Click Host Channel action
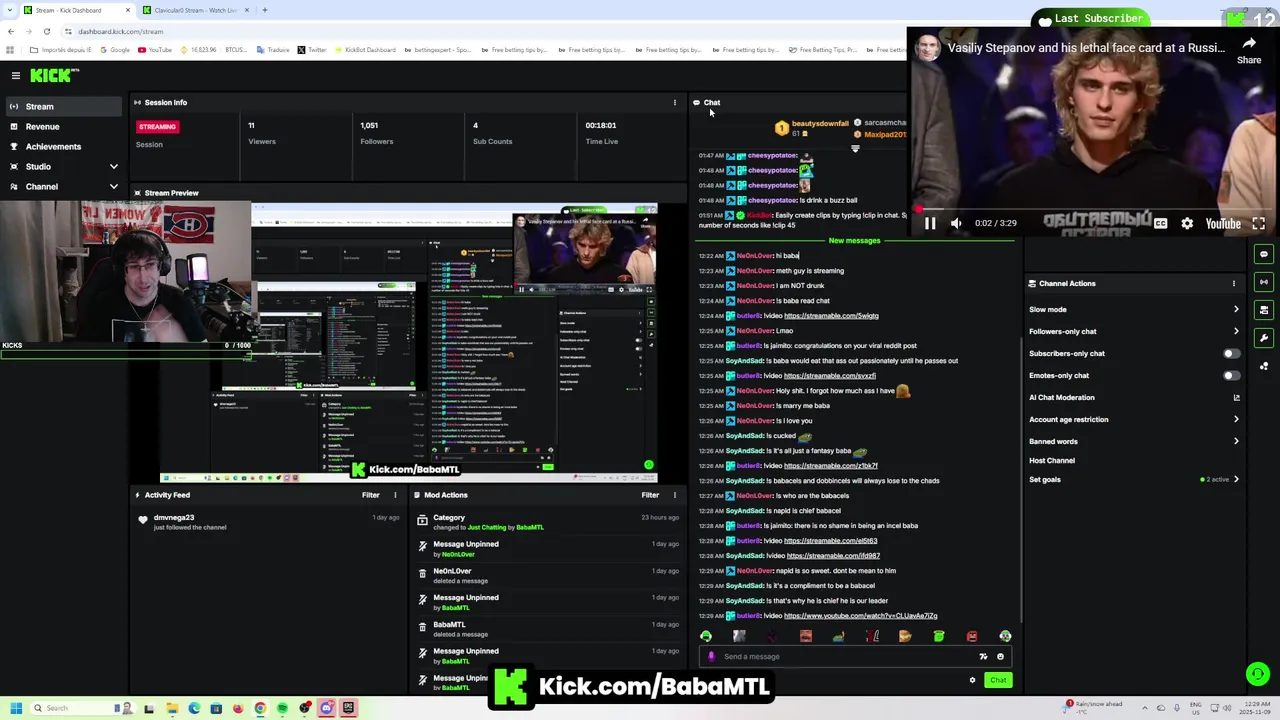Screen dimensions: 1280x720 (x=1052, y=460)
